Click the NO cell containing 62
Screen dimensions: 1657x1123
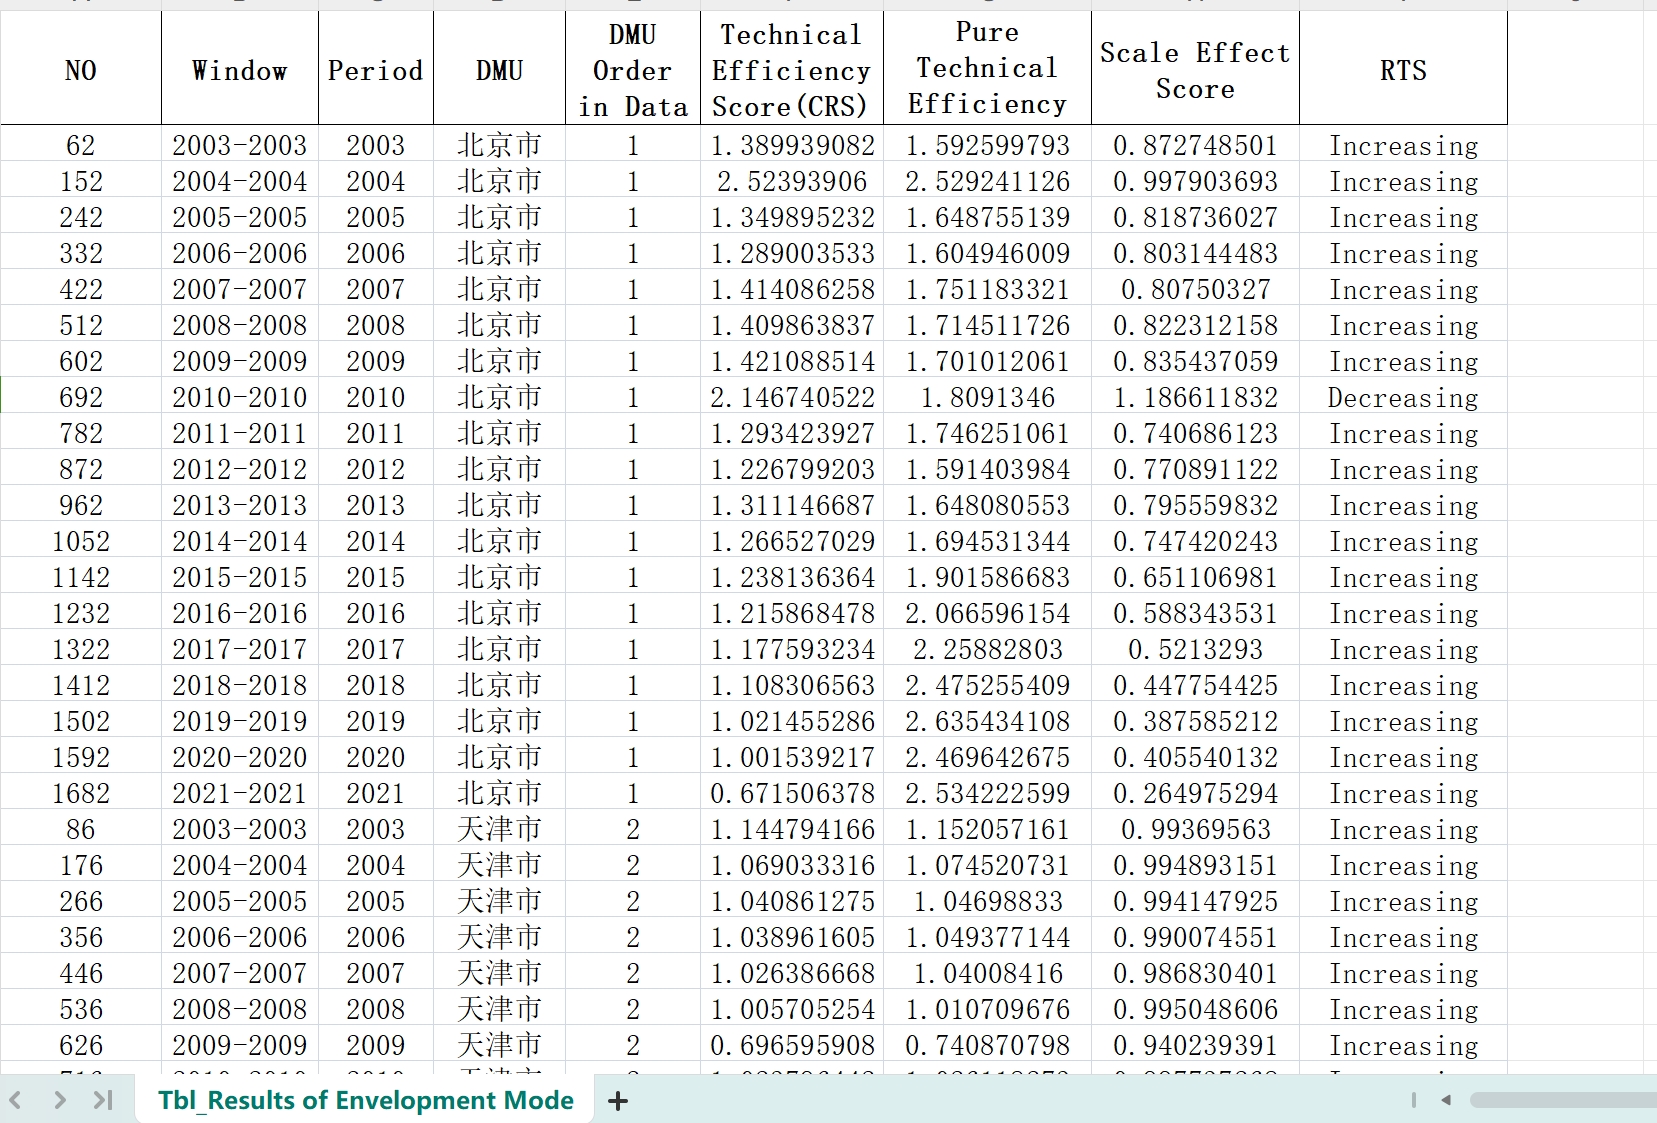81,145
